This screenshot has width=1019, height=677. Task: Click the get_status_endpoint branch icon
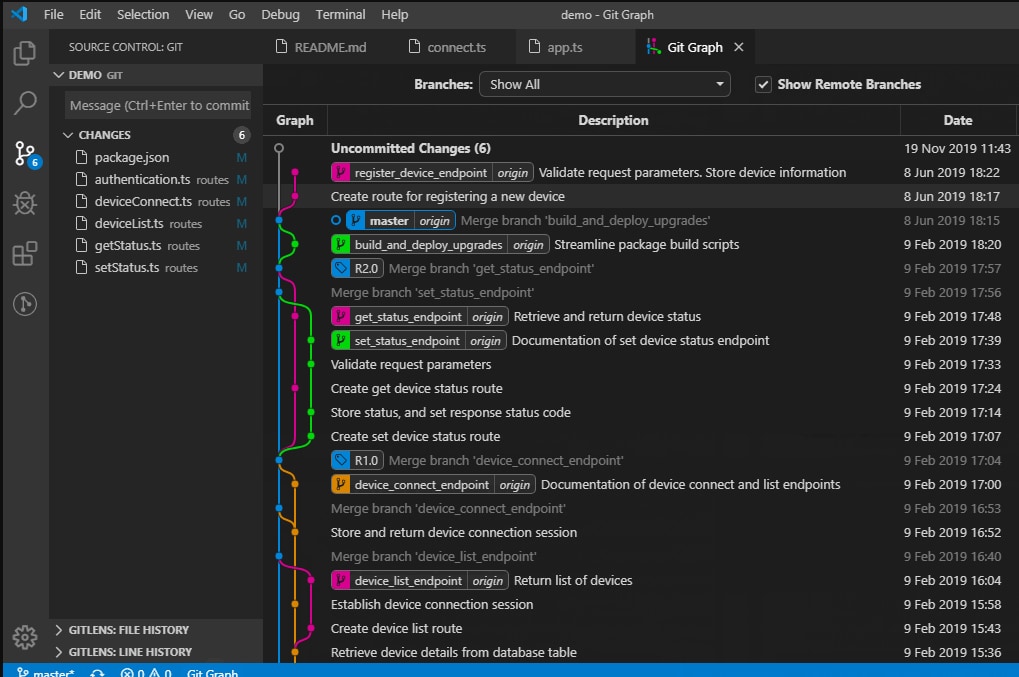tap(340, 316)
